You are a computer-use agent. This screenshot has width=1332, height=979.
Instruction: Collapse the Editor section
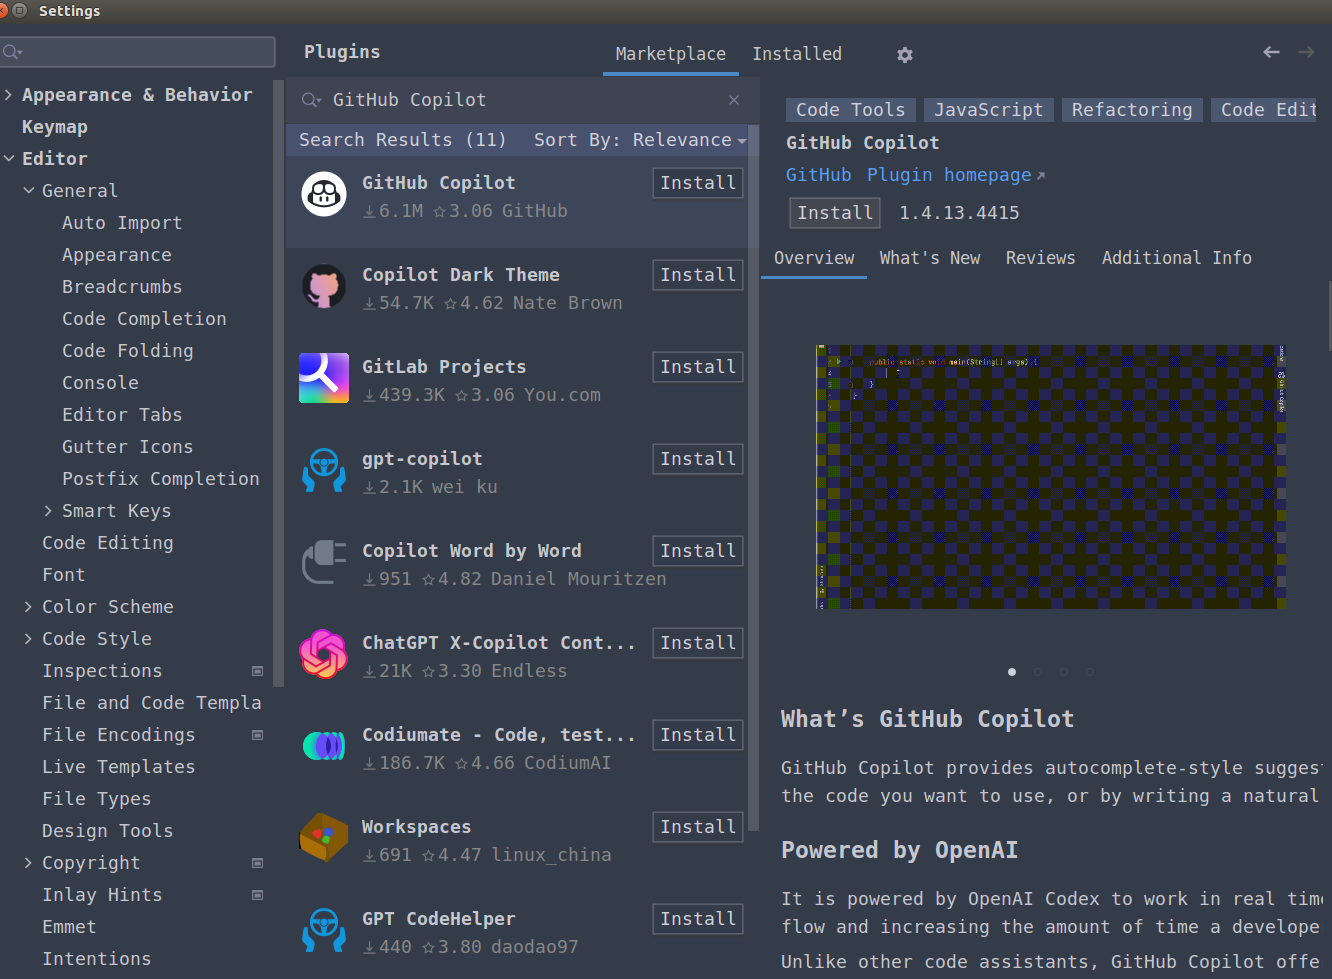[9, 159]
